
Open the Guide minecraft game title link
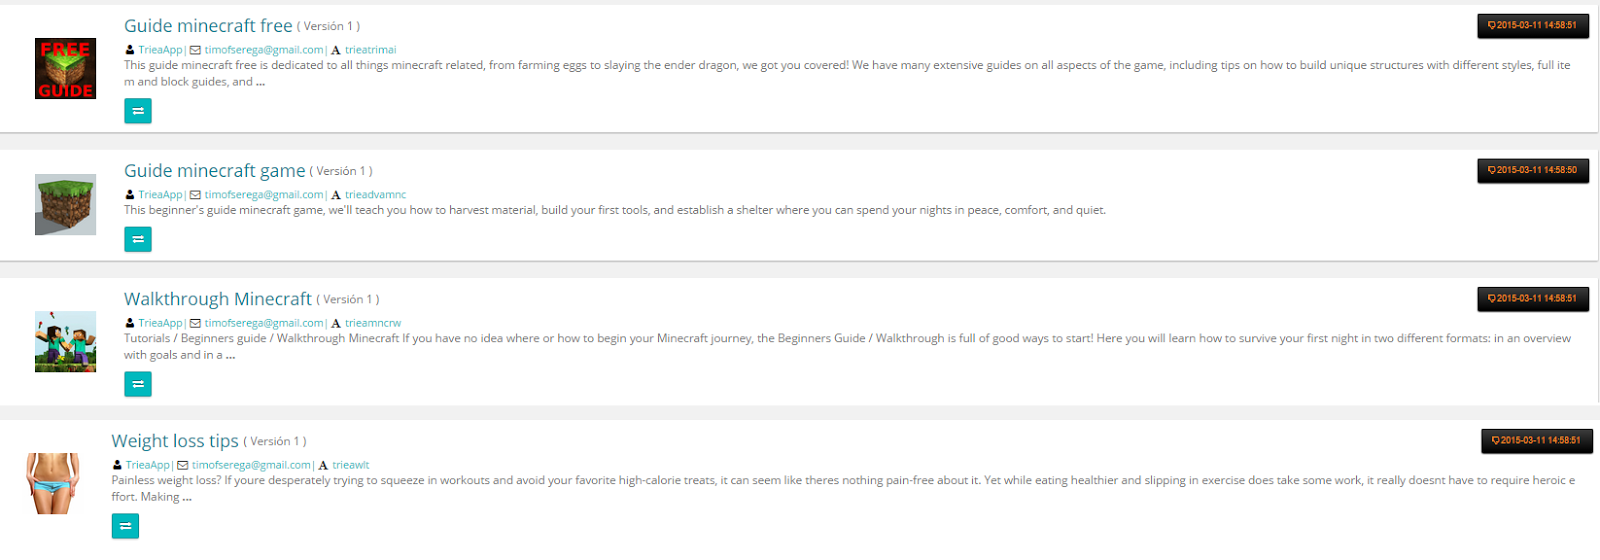pyautogui.click(x=214, y=171)
